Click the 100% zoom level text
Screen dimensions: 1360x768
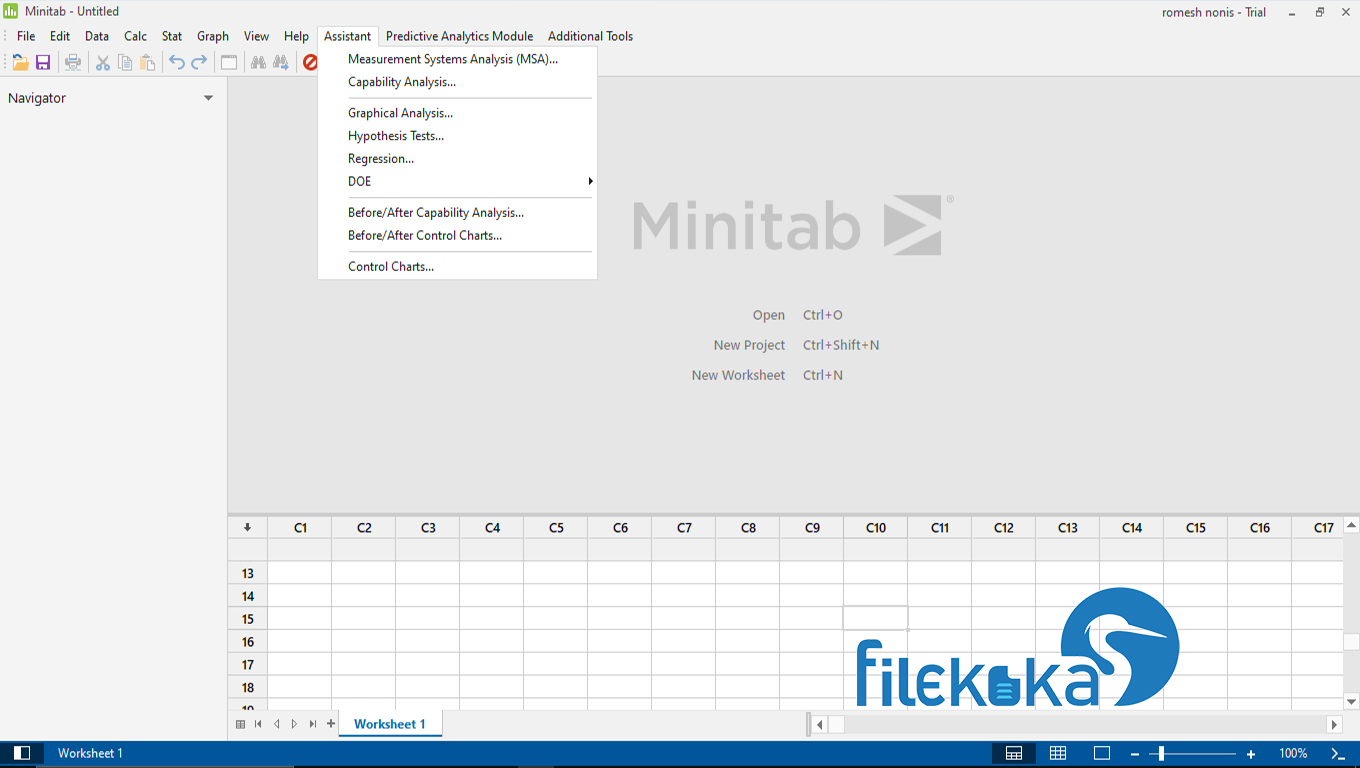tap(1293, 754)
